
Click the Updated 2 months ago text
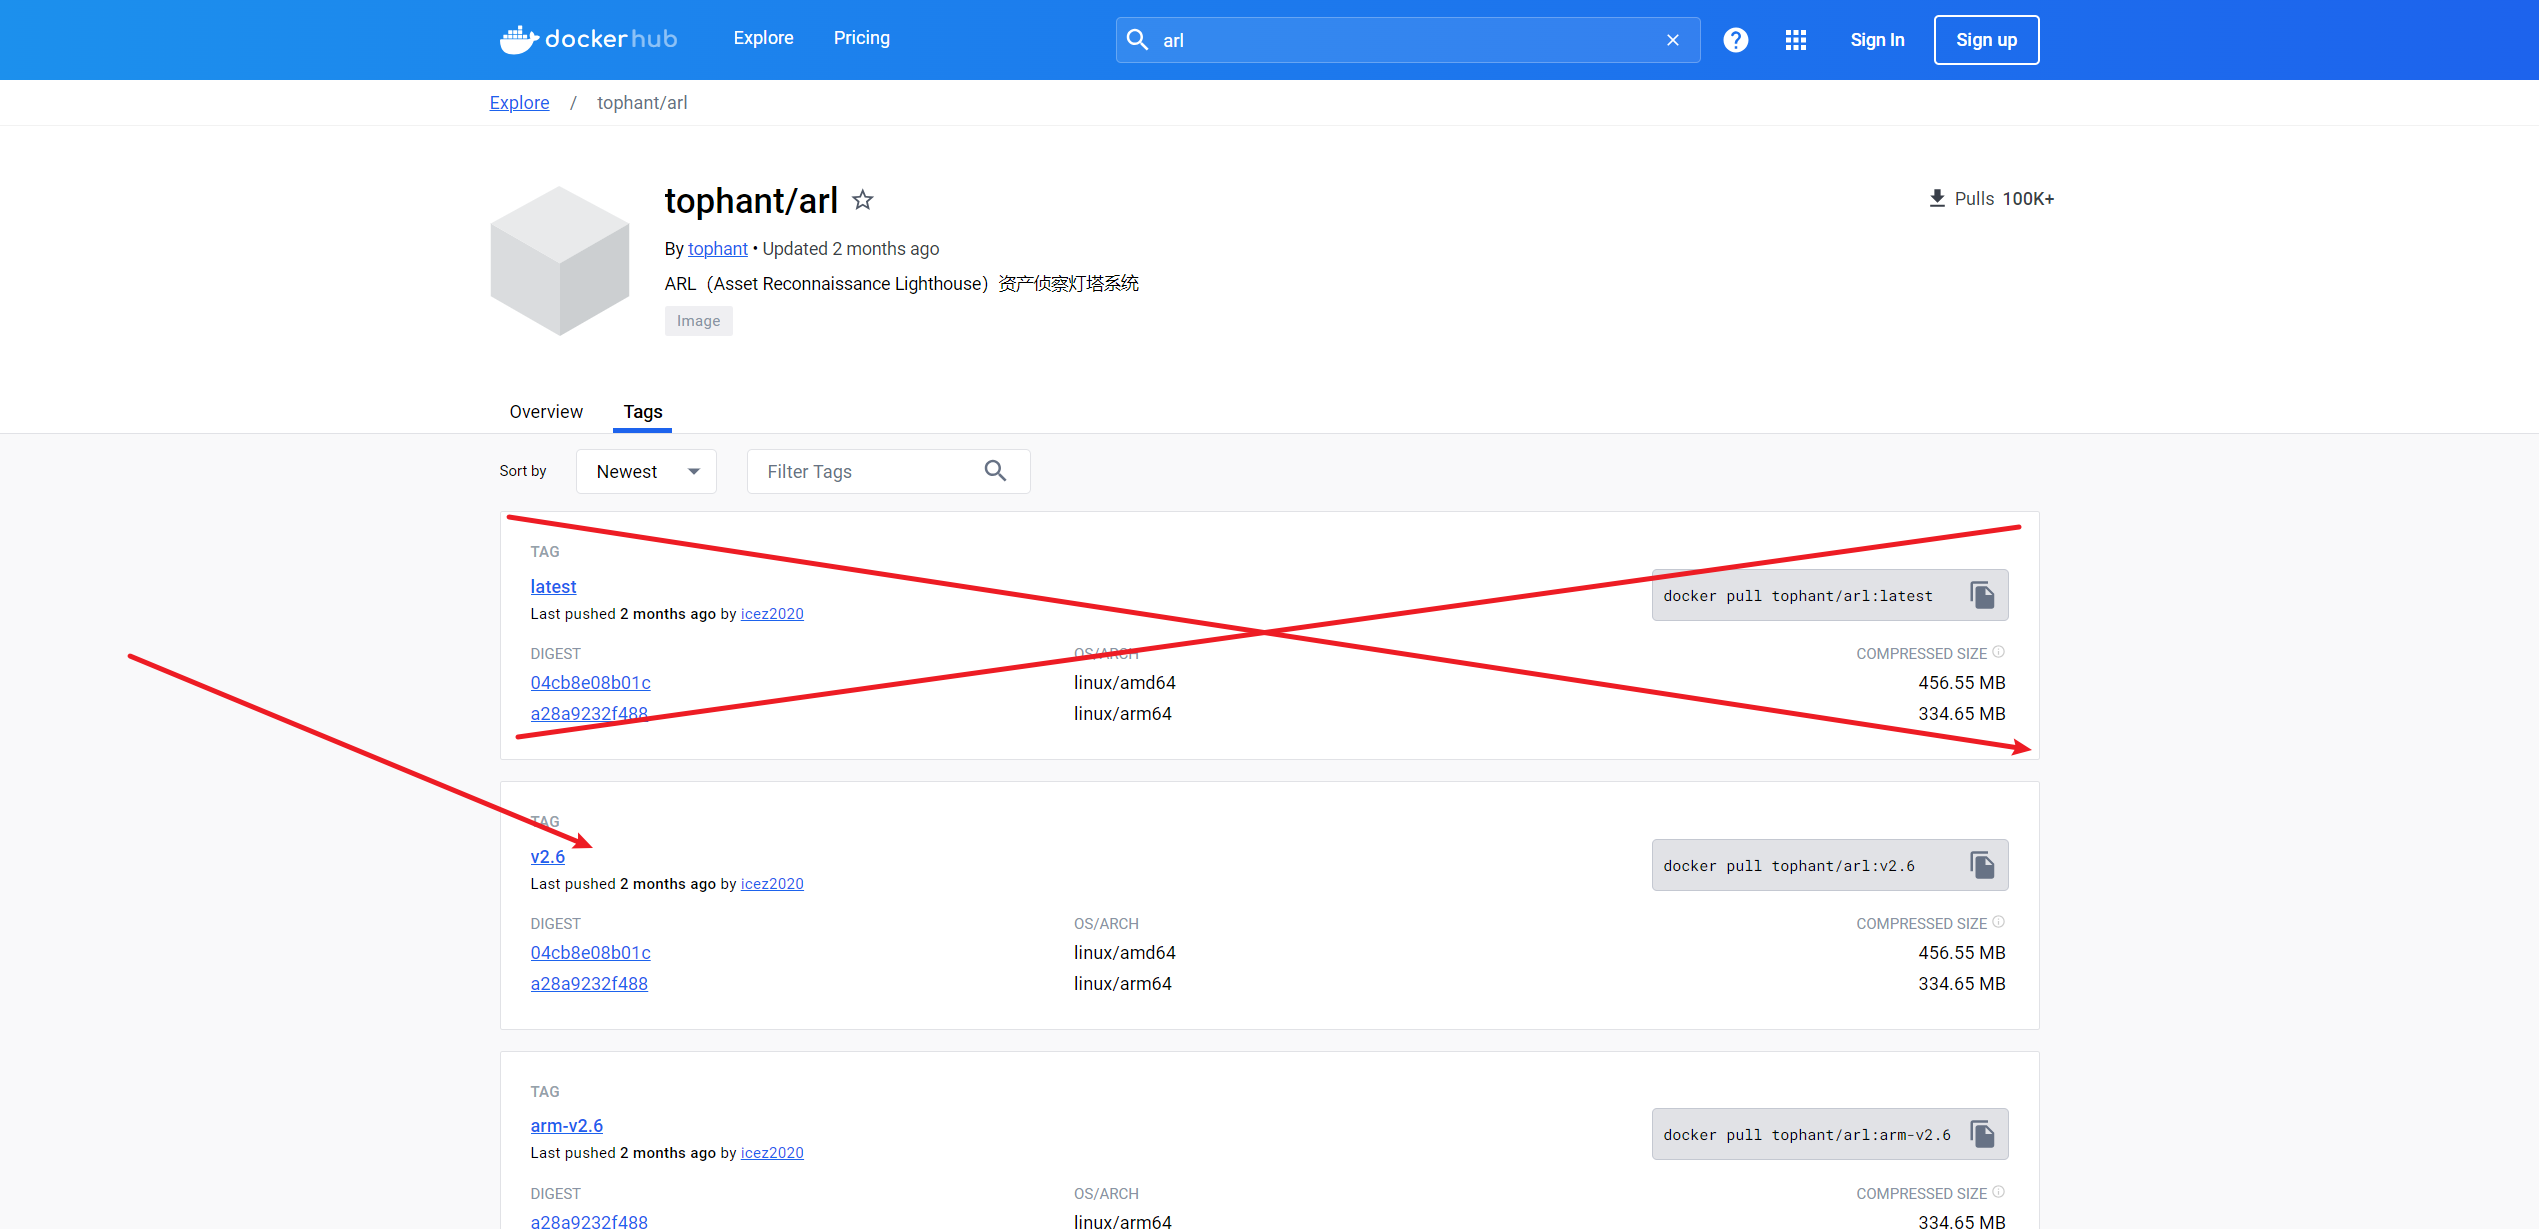point(851,249)
